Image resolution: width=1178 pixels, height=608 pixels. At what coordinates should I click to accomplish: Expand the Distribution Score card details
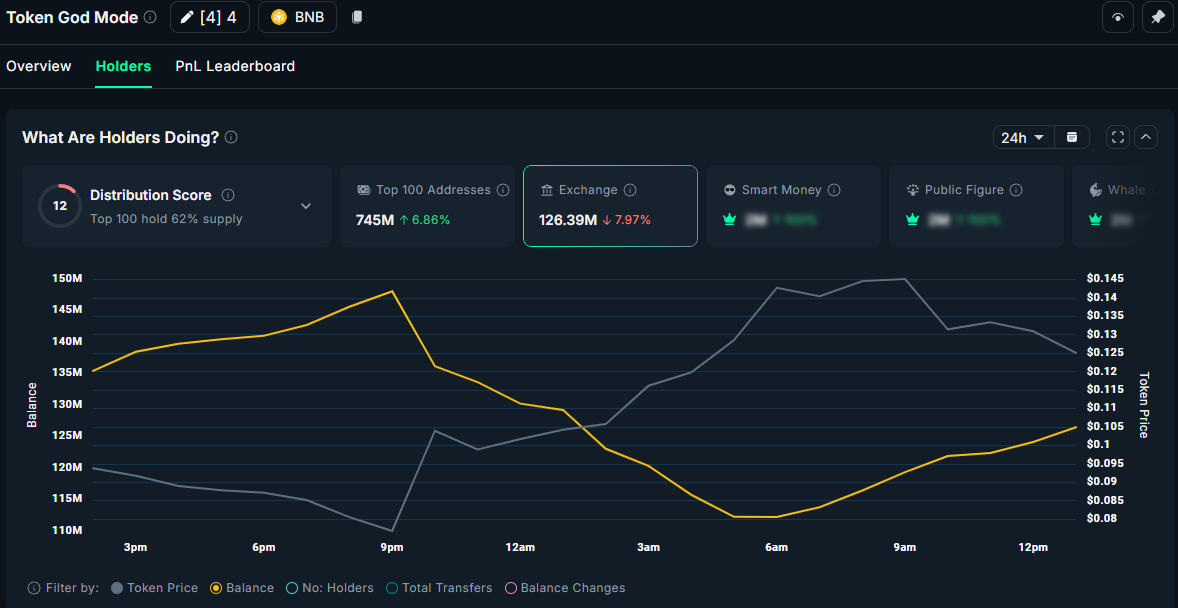pyautogui.click(x=306, y=205)
